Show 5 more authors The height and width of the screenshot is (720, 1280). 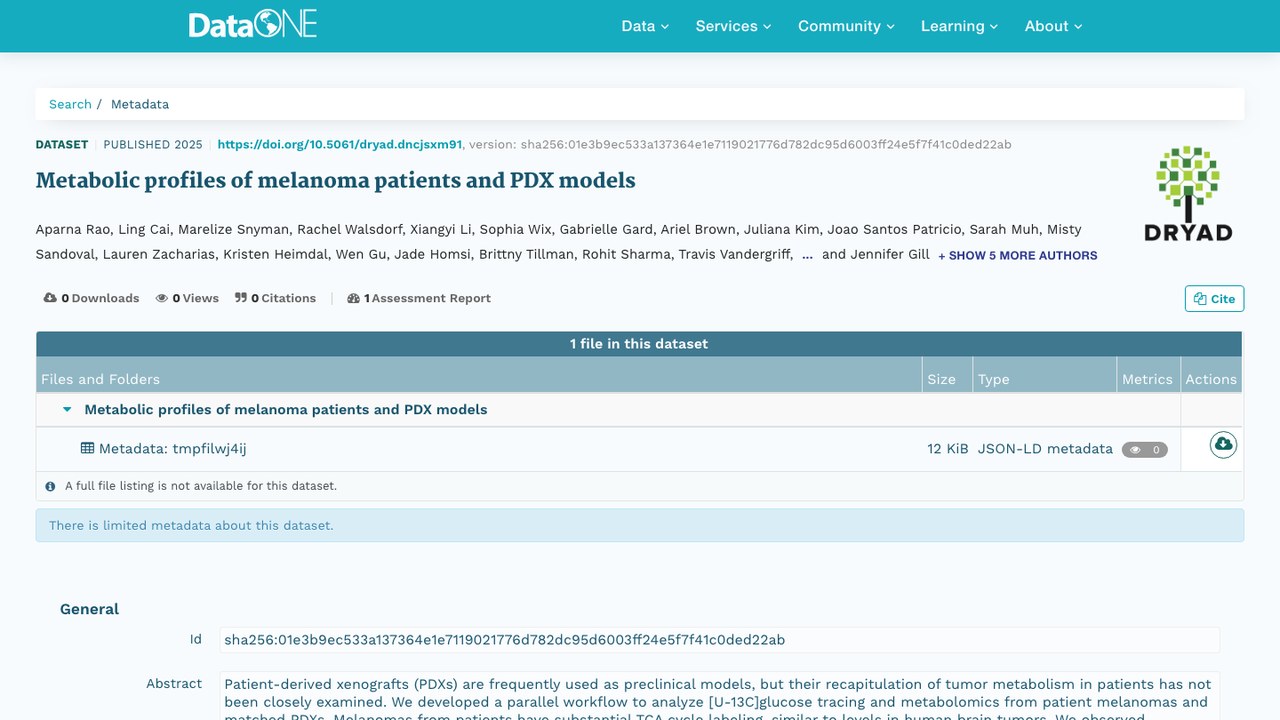tap(1018, 255)
